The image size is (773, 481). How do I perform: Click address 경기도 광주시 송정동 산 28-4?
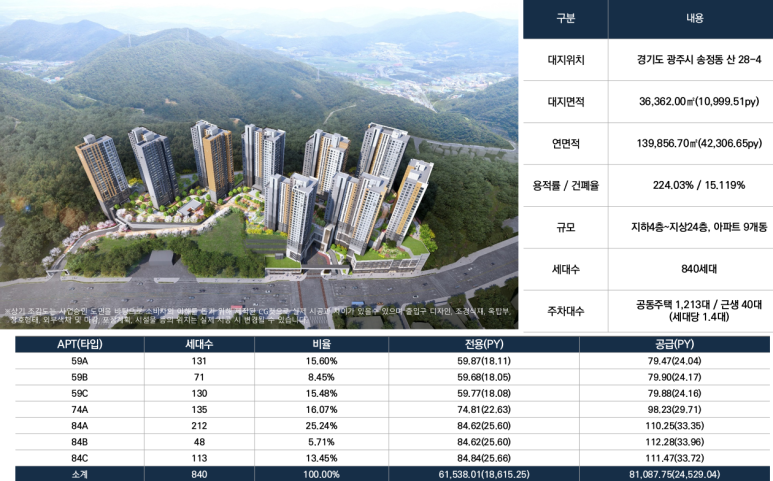699,60
